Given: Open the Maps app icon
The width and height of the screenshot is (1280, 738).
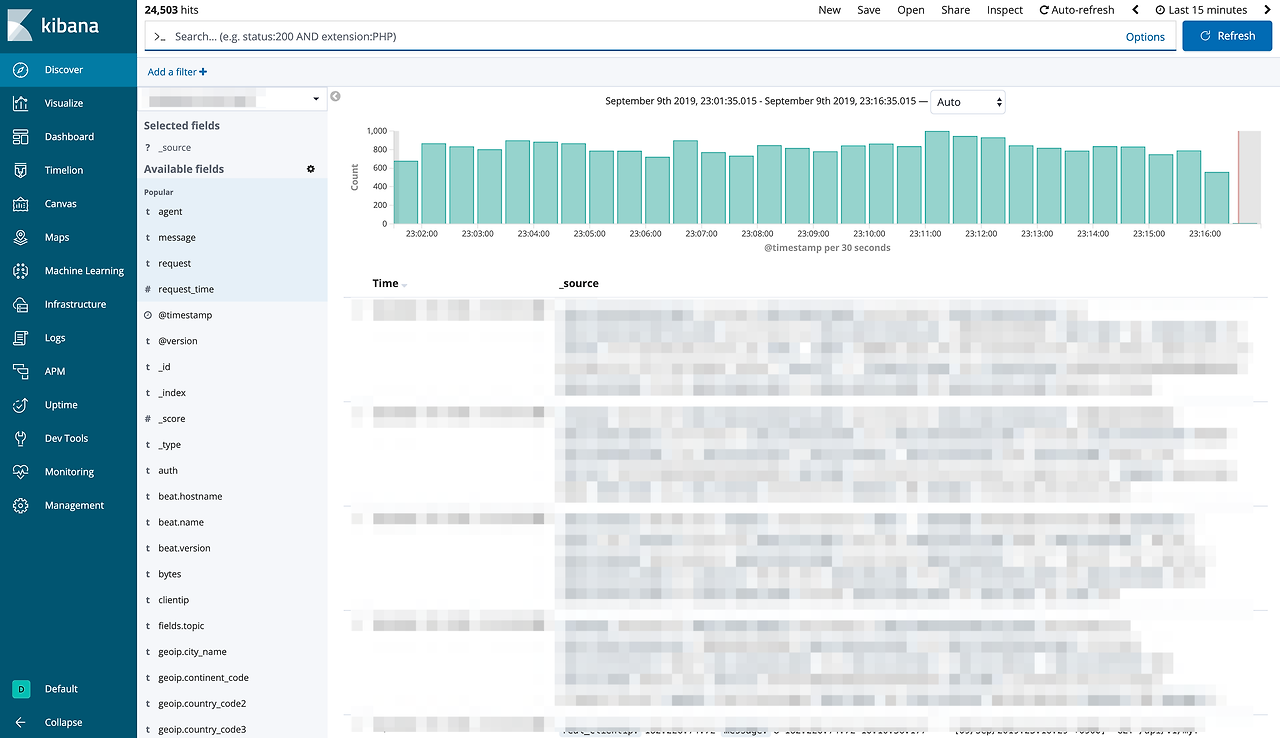Looking at the screenshot, I should 21,237.
